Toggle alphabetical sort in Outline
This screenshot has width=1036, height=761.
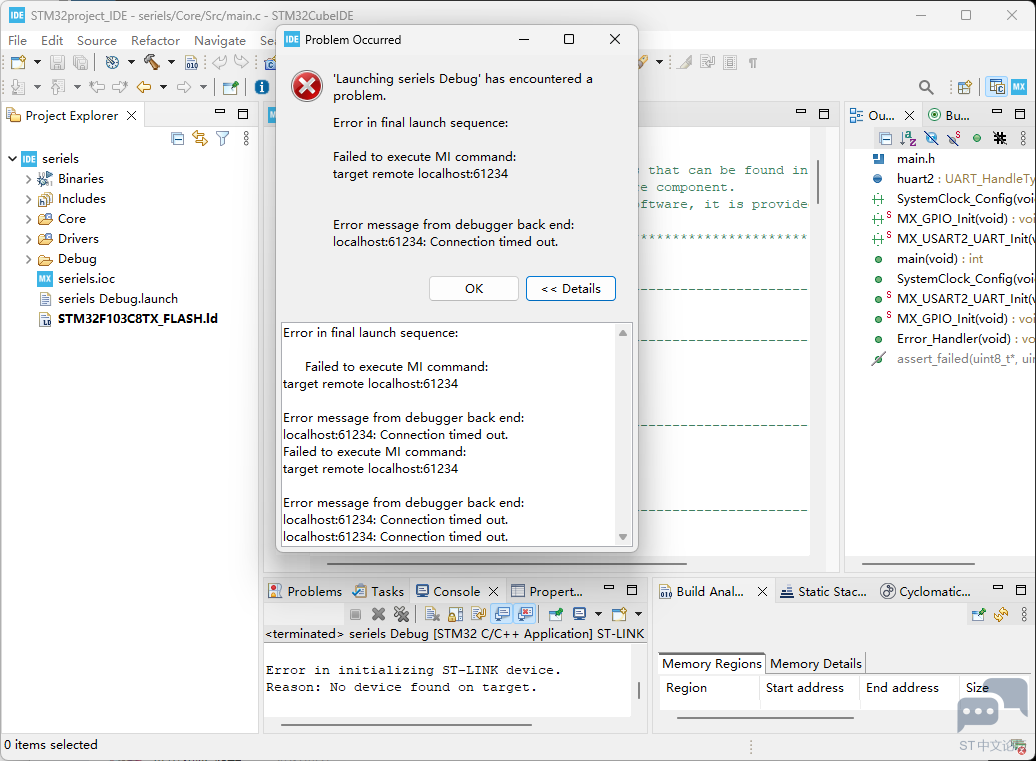coord(908,138)
